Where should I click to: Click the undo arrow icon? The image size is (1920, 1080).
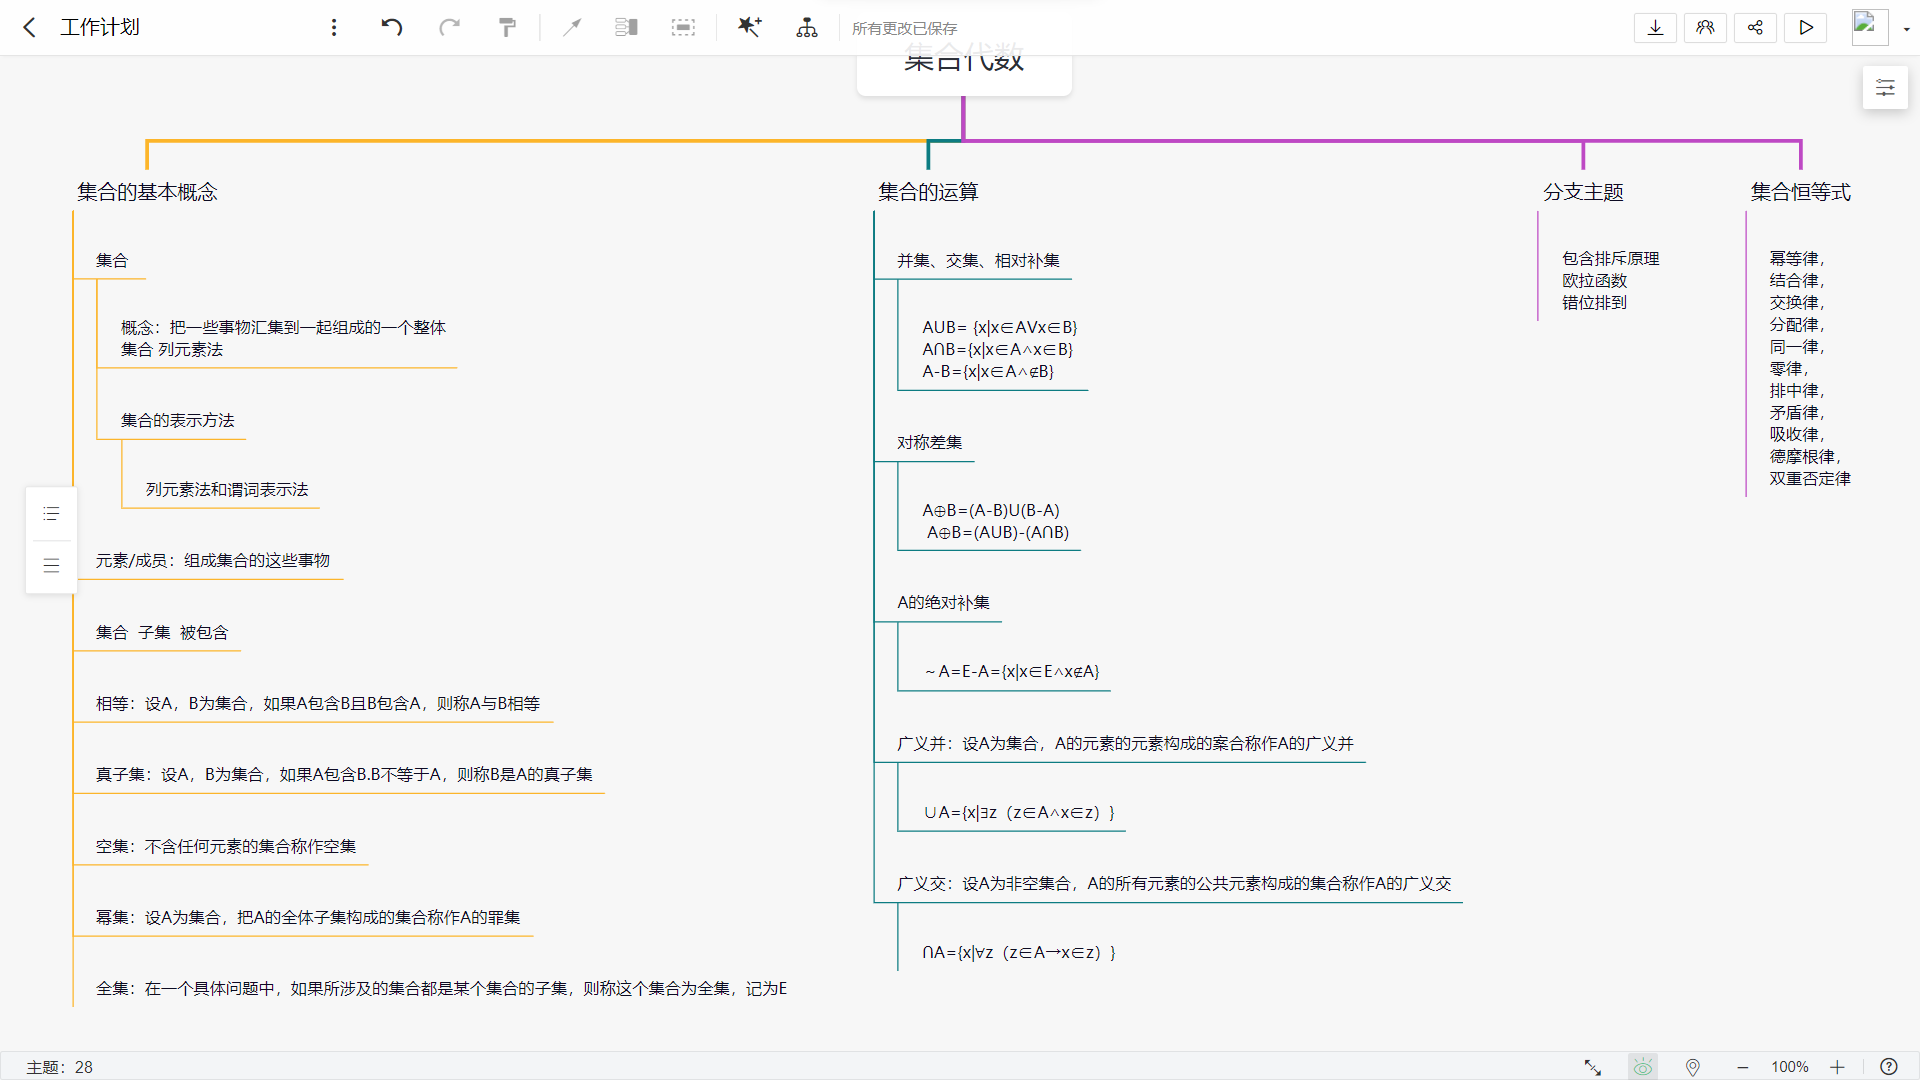click(391, 27)
